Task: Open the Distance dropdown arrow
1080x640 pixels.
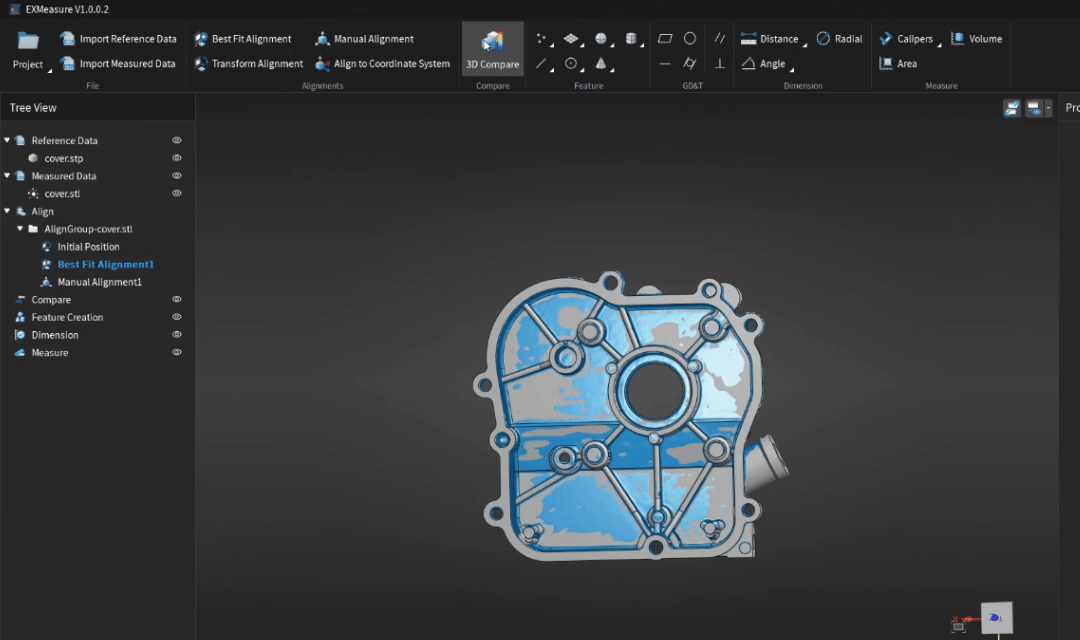Action: coord(804,45)
